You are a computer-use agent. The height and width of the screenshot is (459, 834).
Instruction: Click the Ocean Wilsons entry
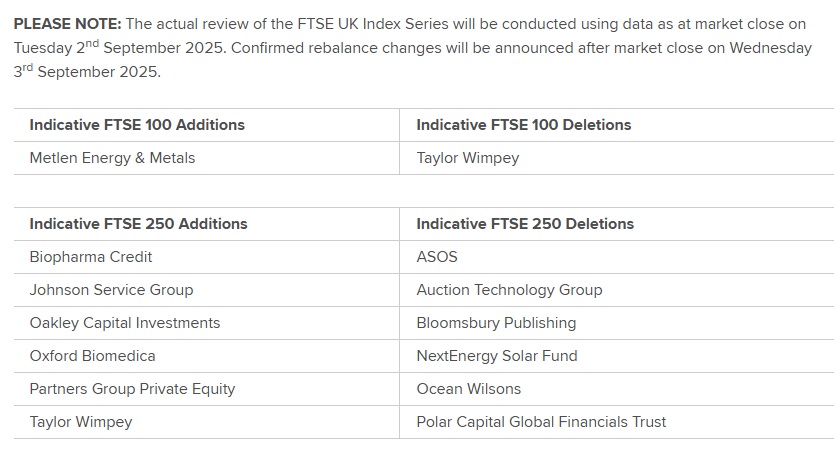tap(468, 389)
